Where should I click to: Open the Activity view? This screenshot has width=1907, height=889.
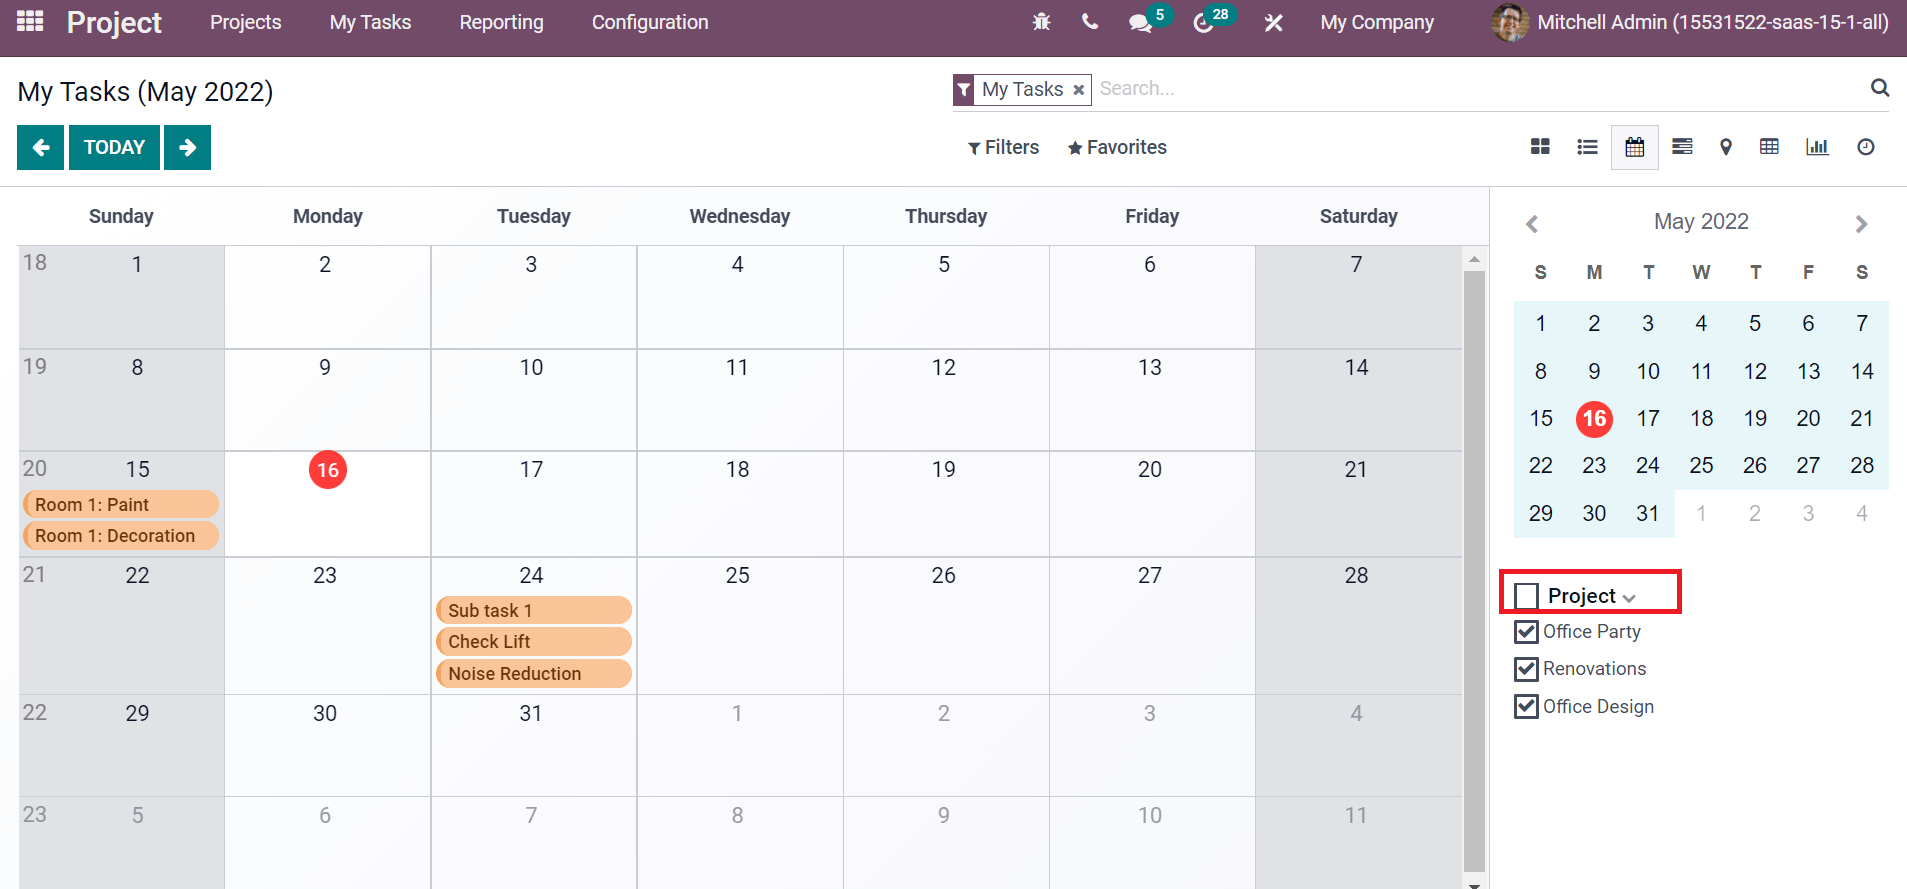coord(1865,147)
